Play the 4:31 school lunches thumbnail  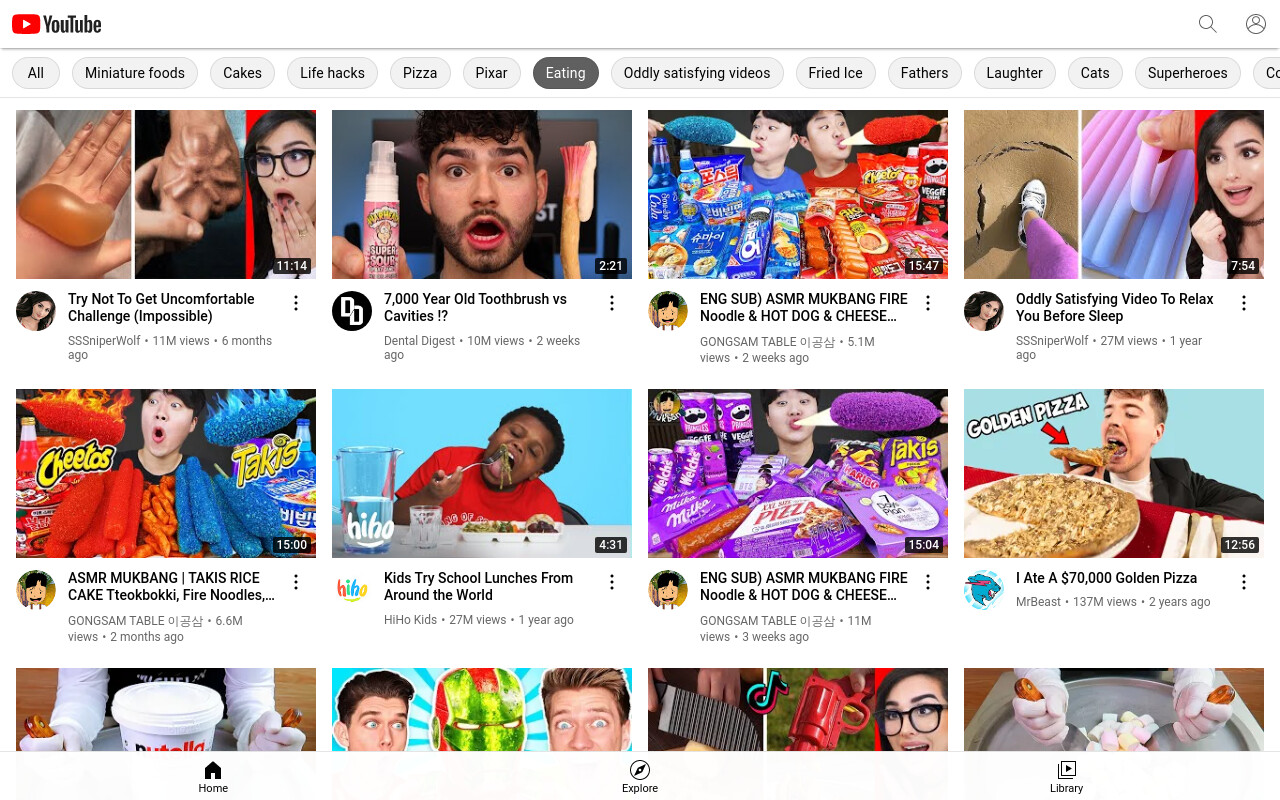point(482,473)
